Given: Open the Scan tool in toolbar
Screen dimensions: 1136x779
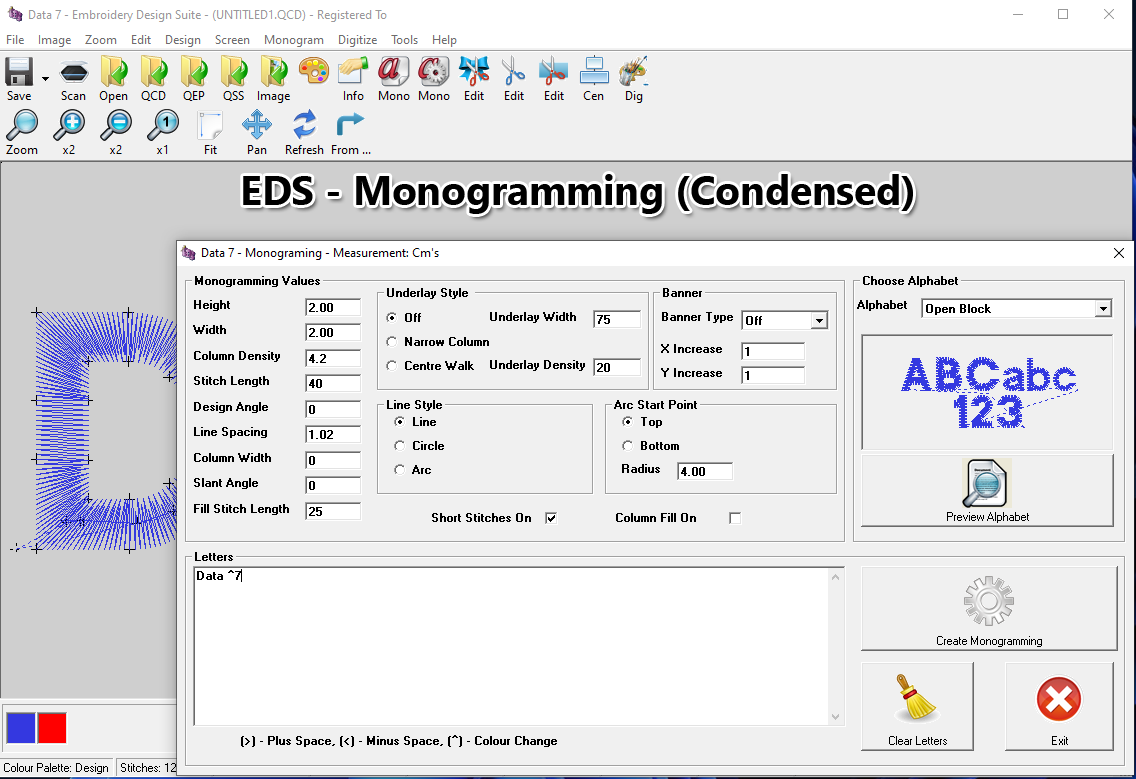Looking at the screenshot, I should coord(73,72).
